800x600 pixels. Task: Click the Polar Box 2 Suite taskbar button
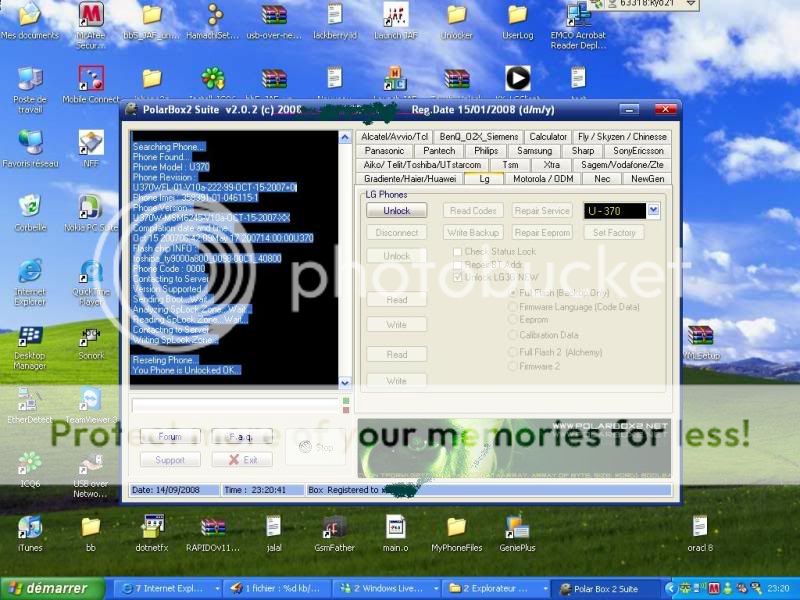point(605,589)
